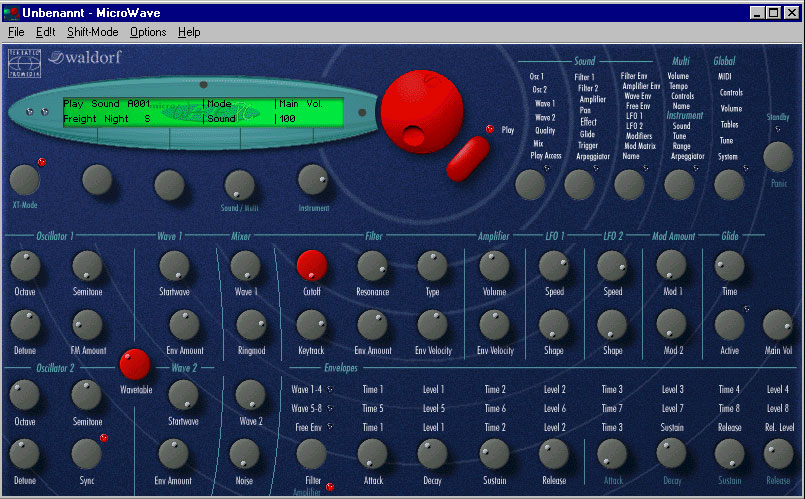Click the Glide Active knob
The width and height of the screenshot is (805, 499).
click(729, 325)
